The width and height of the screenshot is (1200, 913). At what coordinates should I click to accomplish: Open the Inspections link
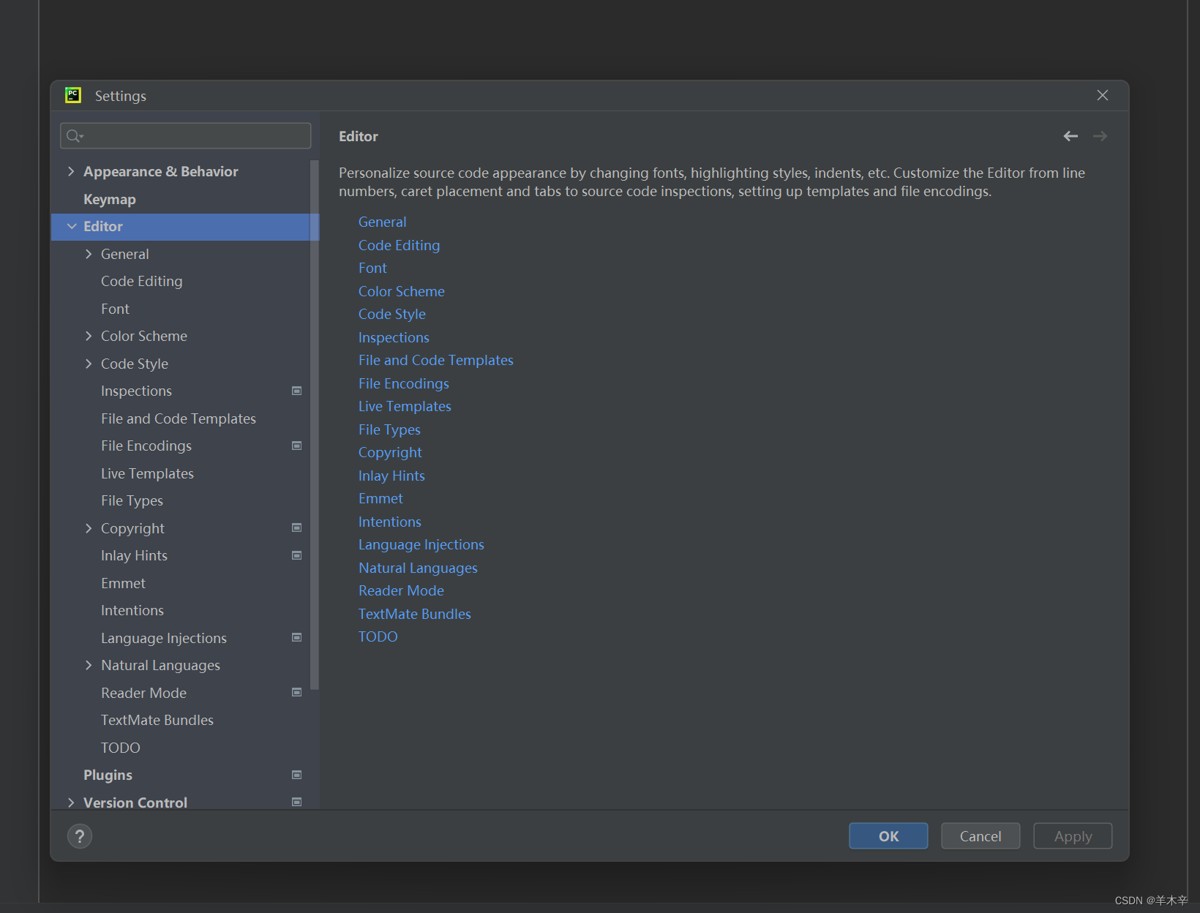[x=394, y=337]
